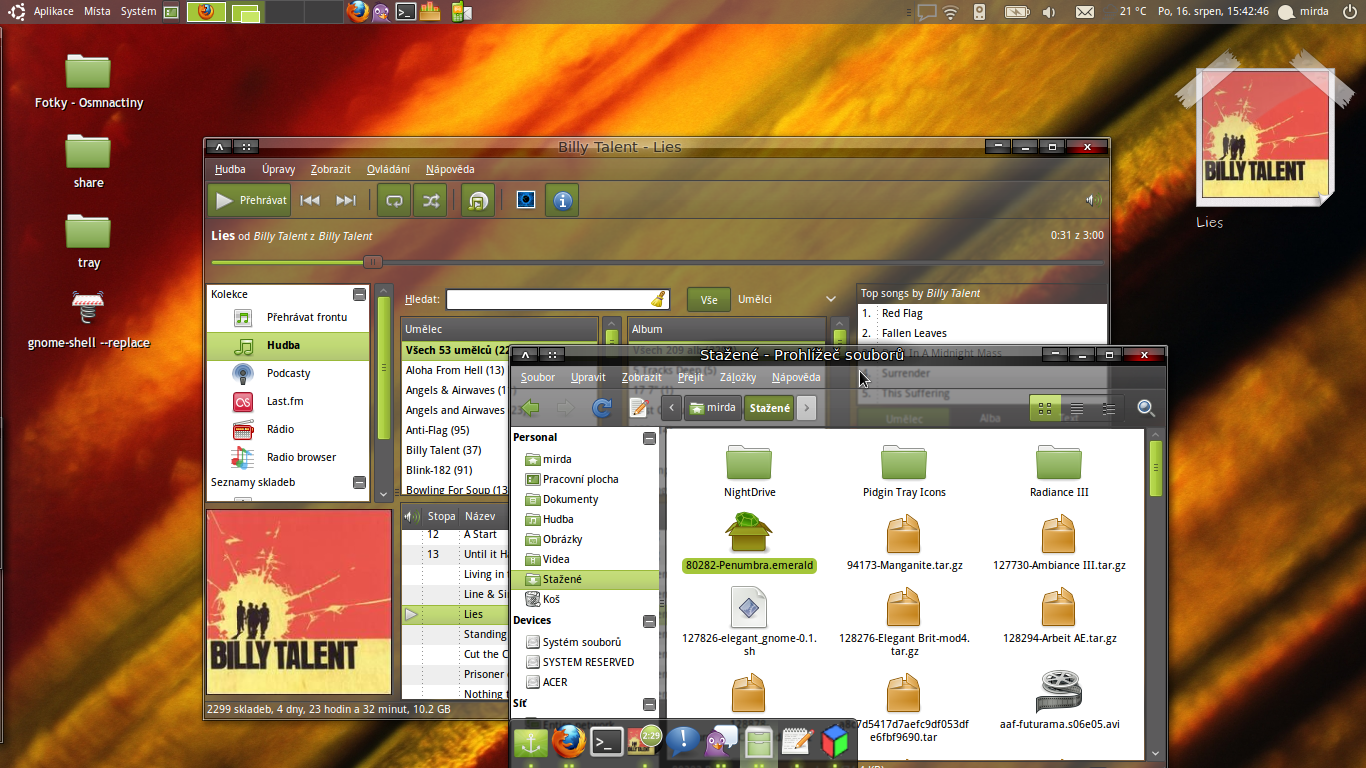Open Pracovní plocha in file sidebar

tap(585, 479)
